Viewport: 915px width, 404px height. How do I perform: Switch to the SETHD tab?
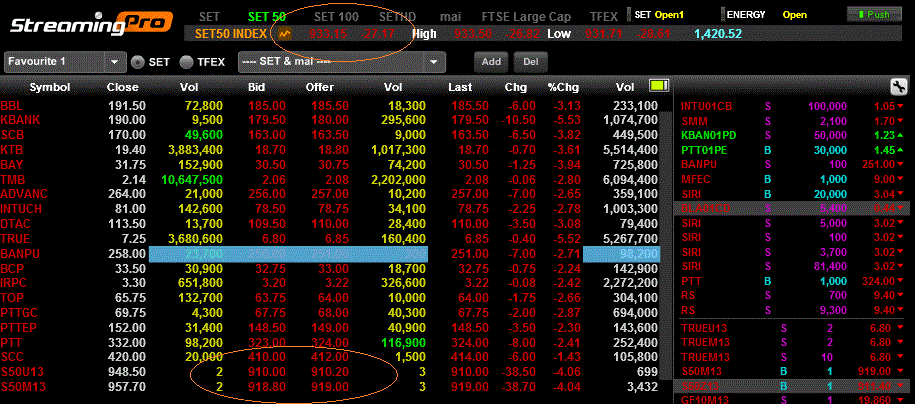click(399, 17)
